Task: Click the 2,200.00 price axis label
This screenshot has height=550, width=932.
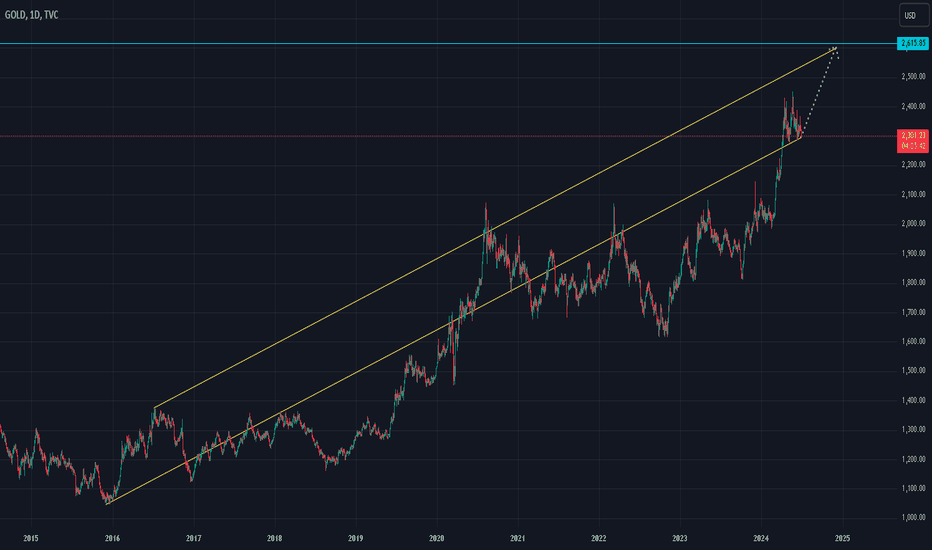Action: point(914,165)
